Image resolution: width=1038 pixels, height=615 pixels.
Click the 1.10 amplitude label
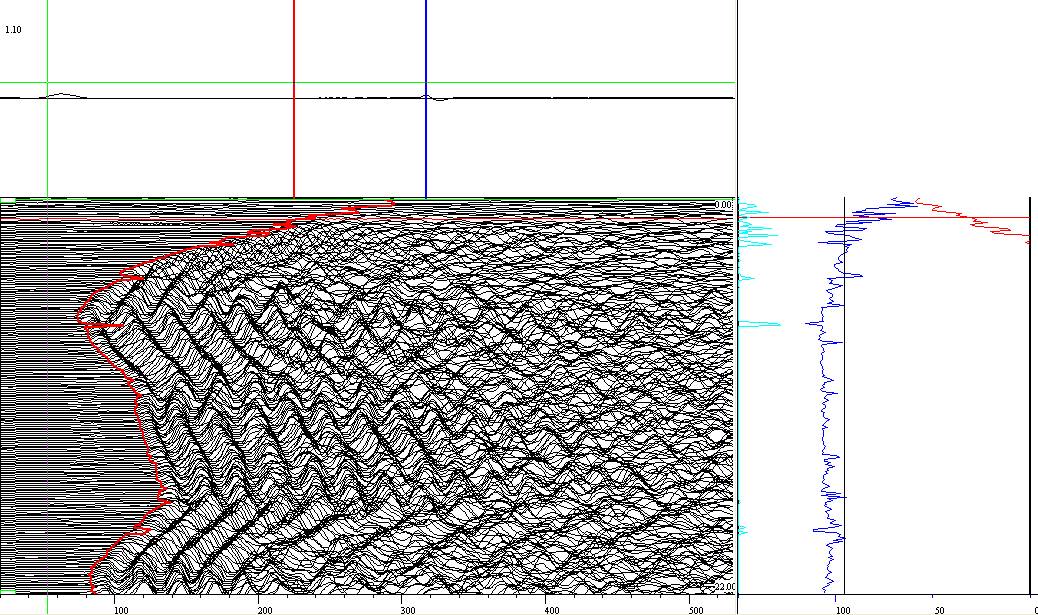pyautogui.click(x=13, y=30)
